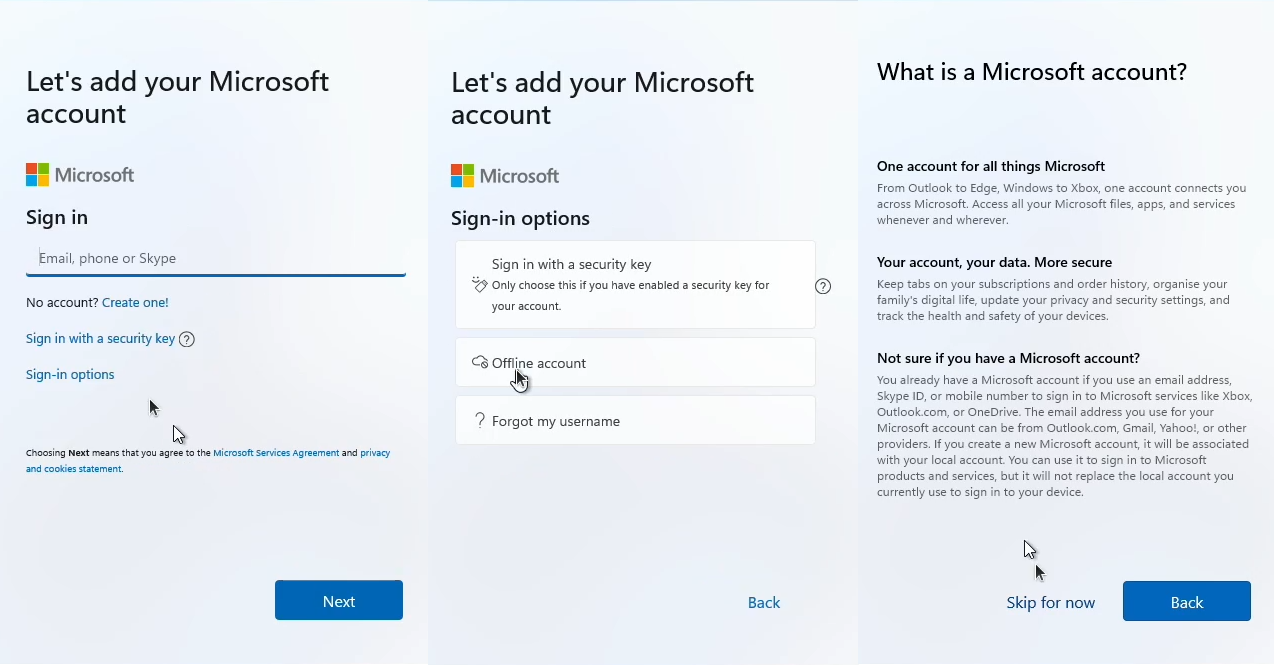
Task: Click the key icon in the security key card
Action: tap(479, 285)
